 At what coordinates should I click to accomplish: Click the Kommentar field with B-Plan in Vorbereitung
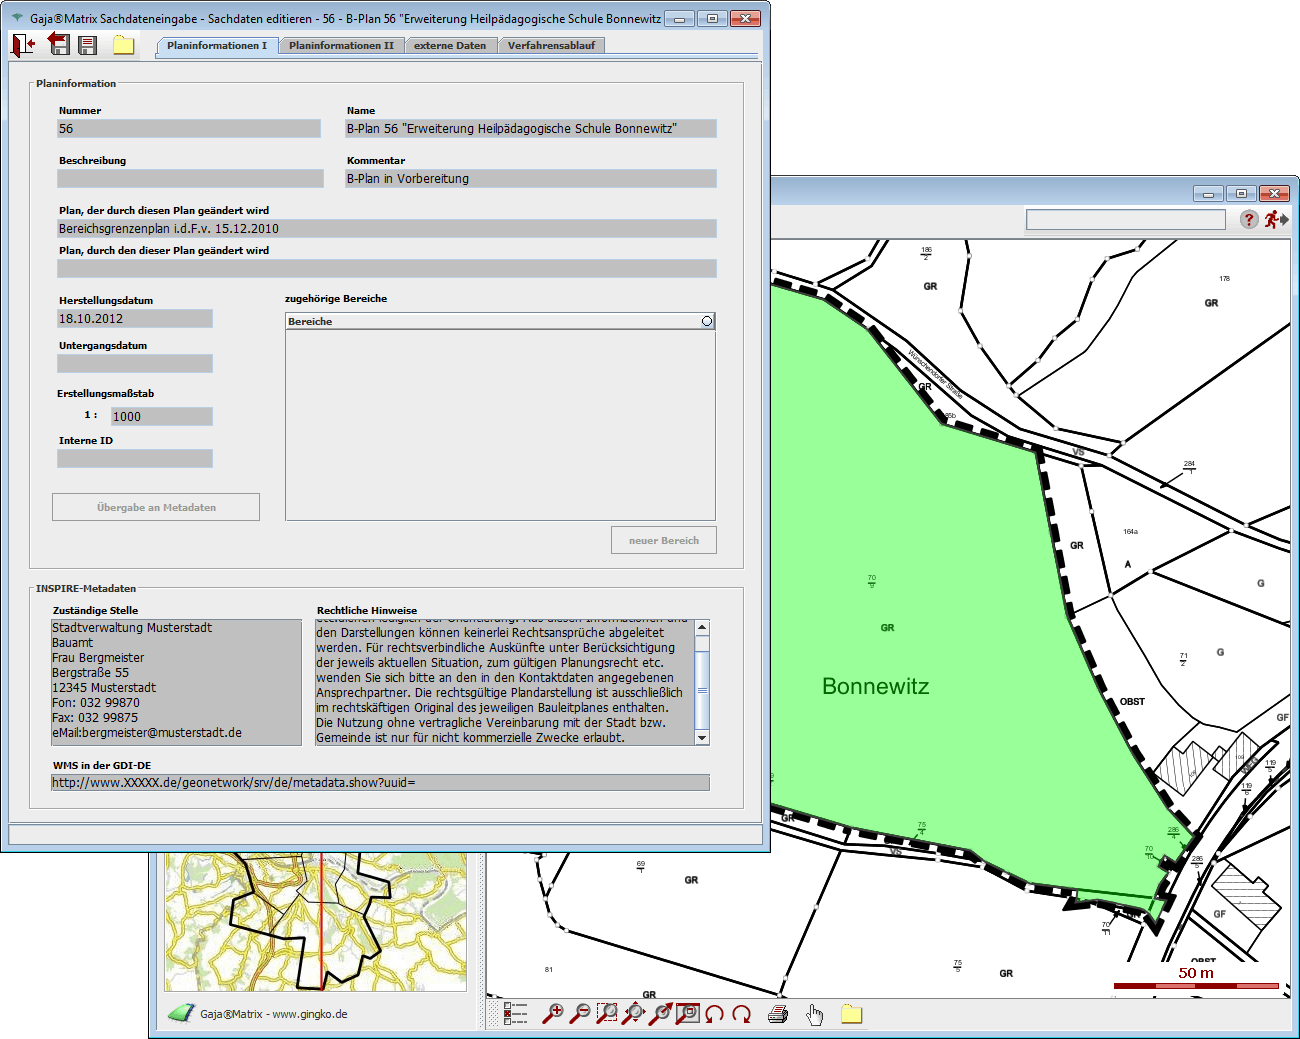530,179
